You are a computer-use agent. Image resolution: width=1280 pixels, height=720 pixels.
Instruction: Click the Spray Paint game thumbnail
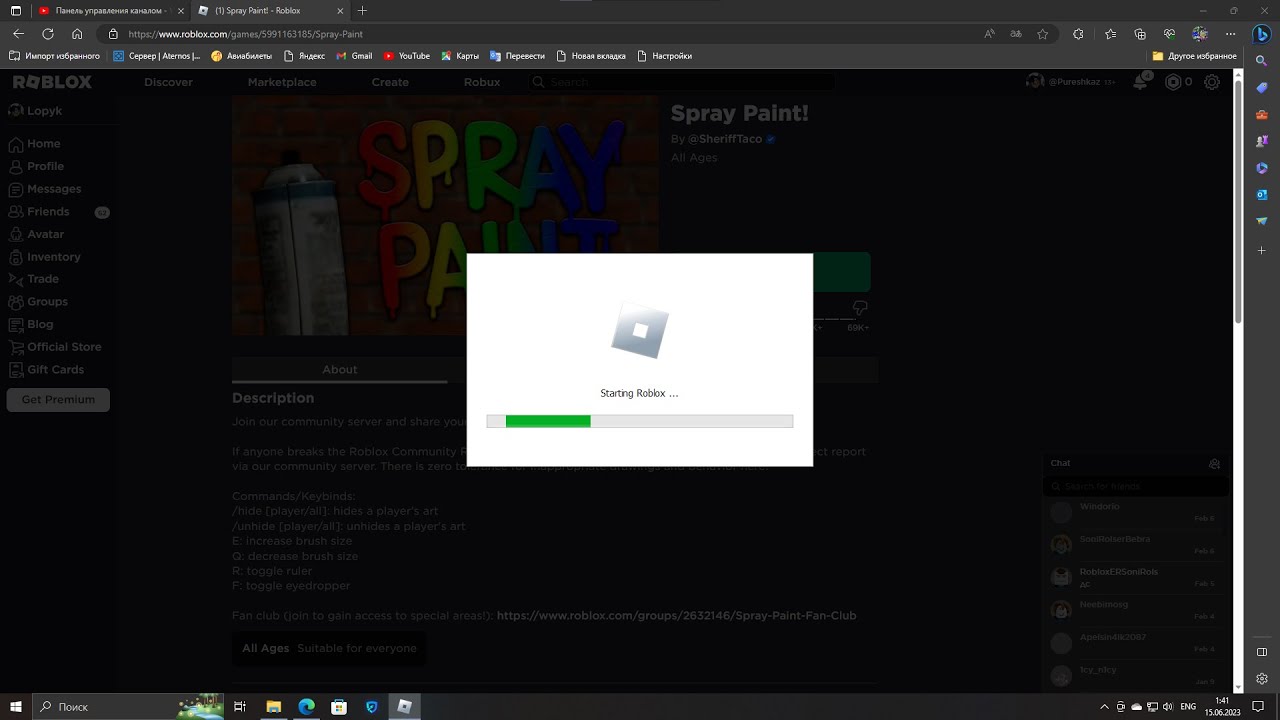pyautogui.click(x=445, y=215)
